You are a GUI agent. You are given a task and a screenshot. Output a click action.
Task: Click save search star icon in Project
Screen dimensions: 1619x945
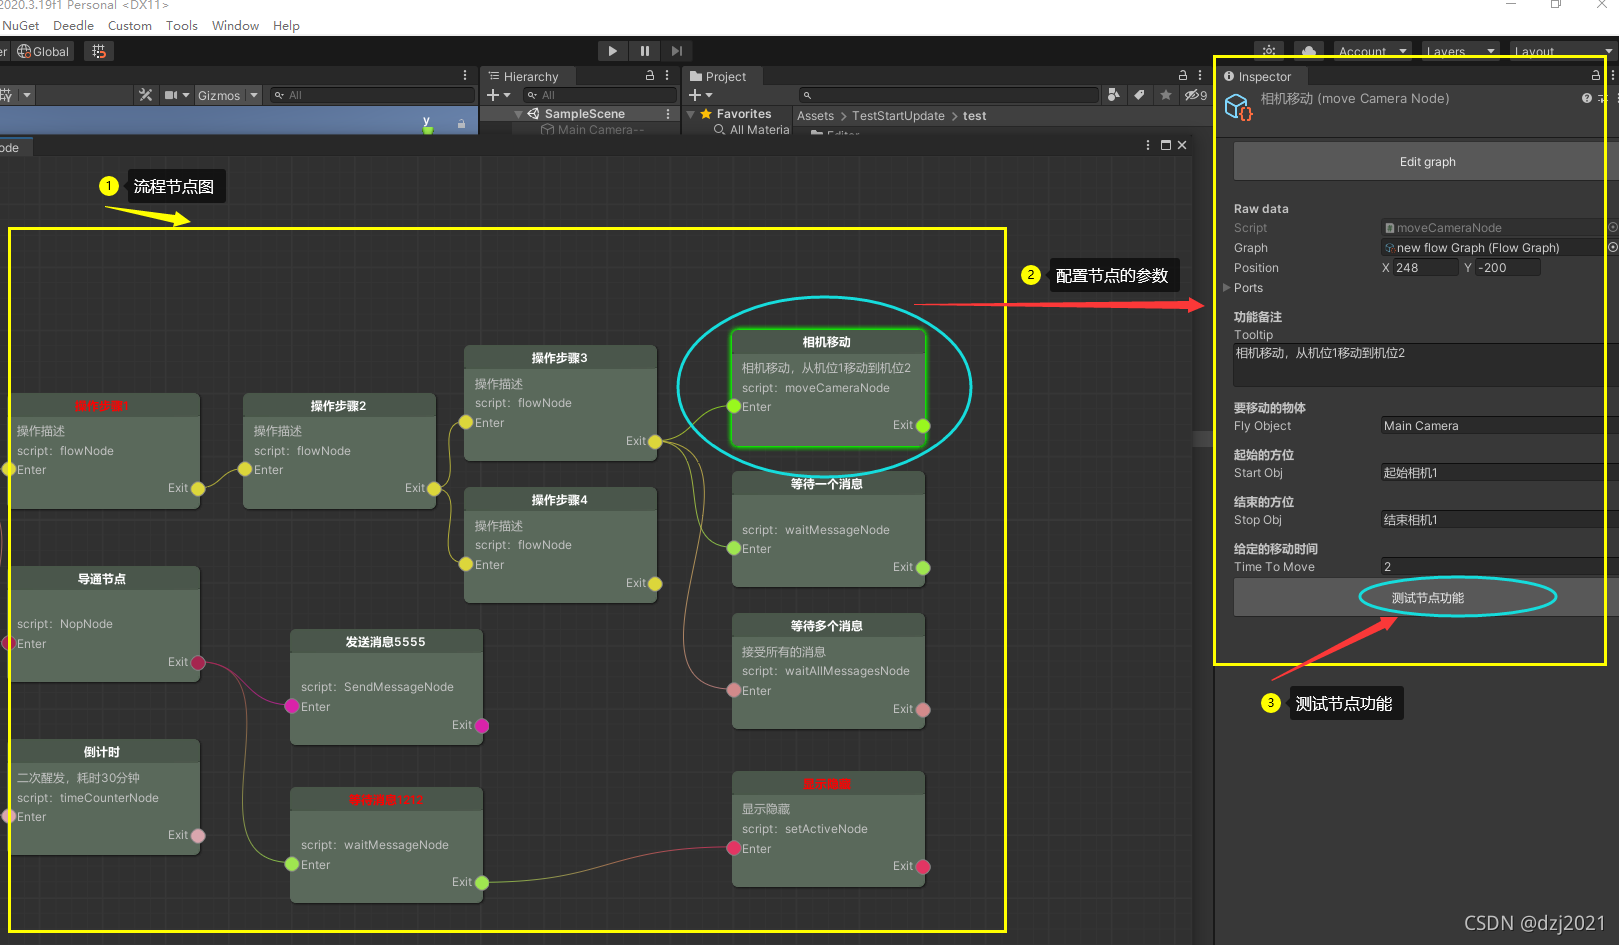point(1166,95)
